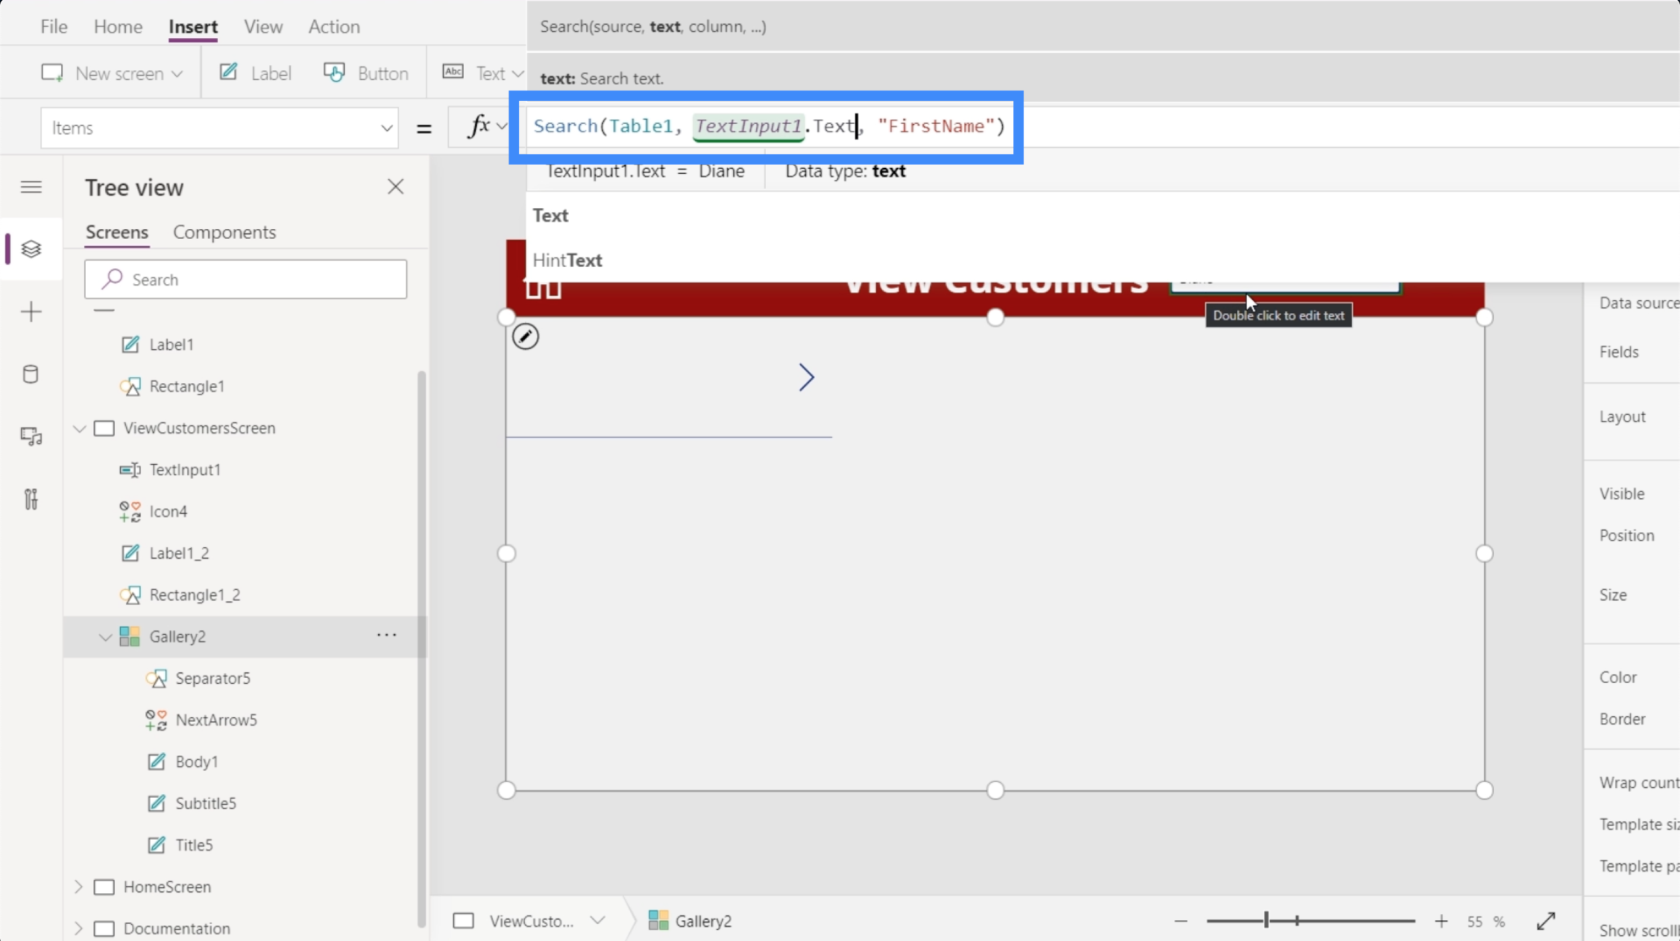Select Body1 in the tree
This screenshot has height=941, width=1680.
pyautogui.click(x=197, y=762)
